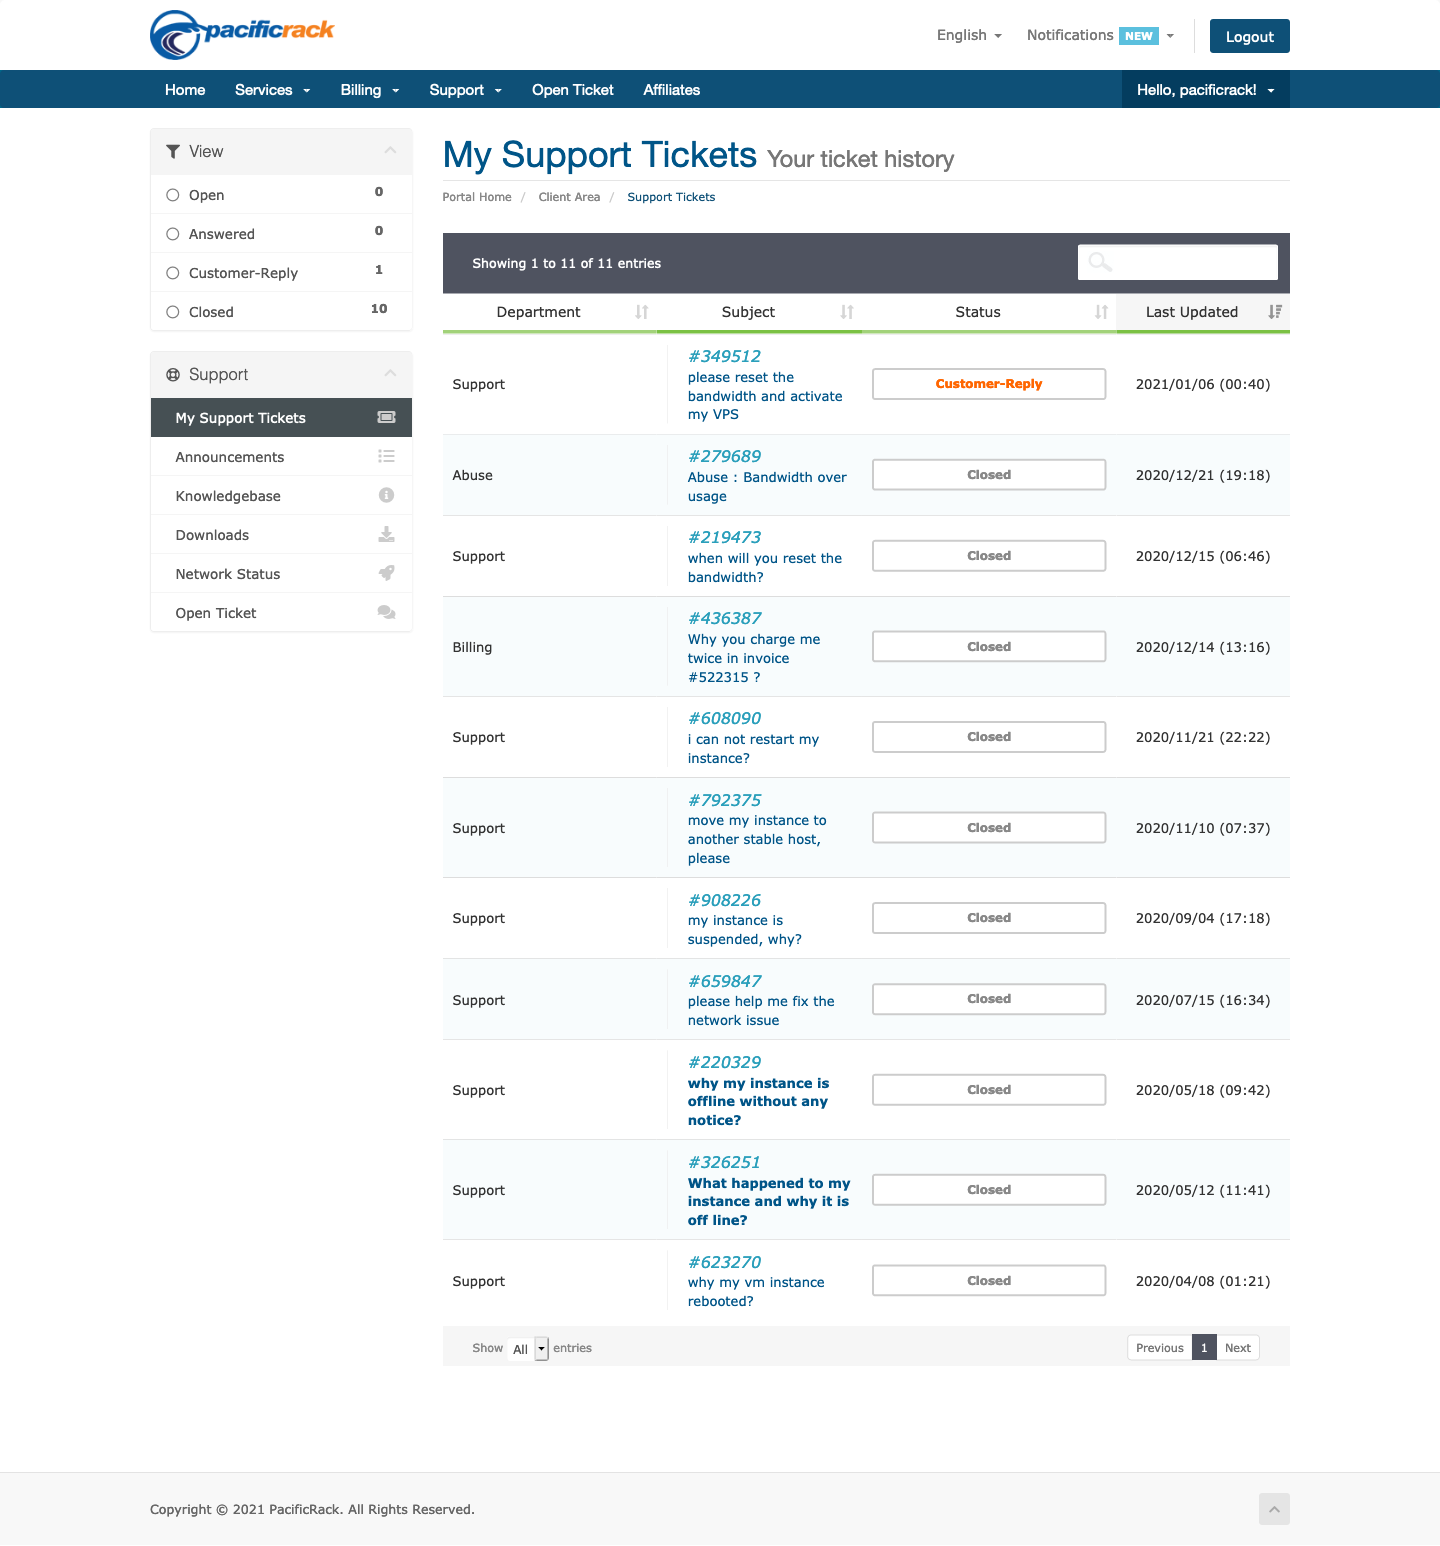Open the Portal Home breadcrumb link
Viewport: 1440px width, 1546px height.
477,197
